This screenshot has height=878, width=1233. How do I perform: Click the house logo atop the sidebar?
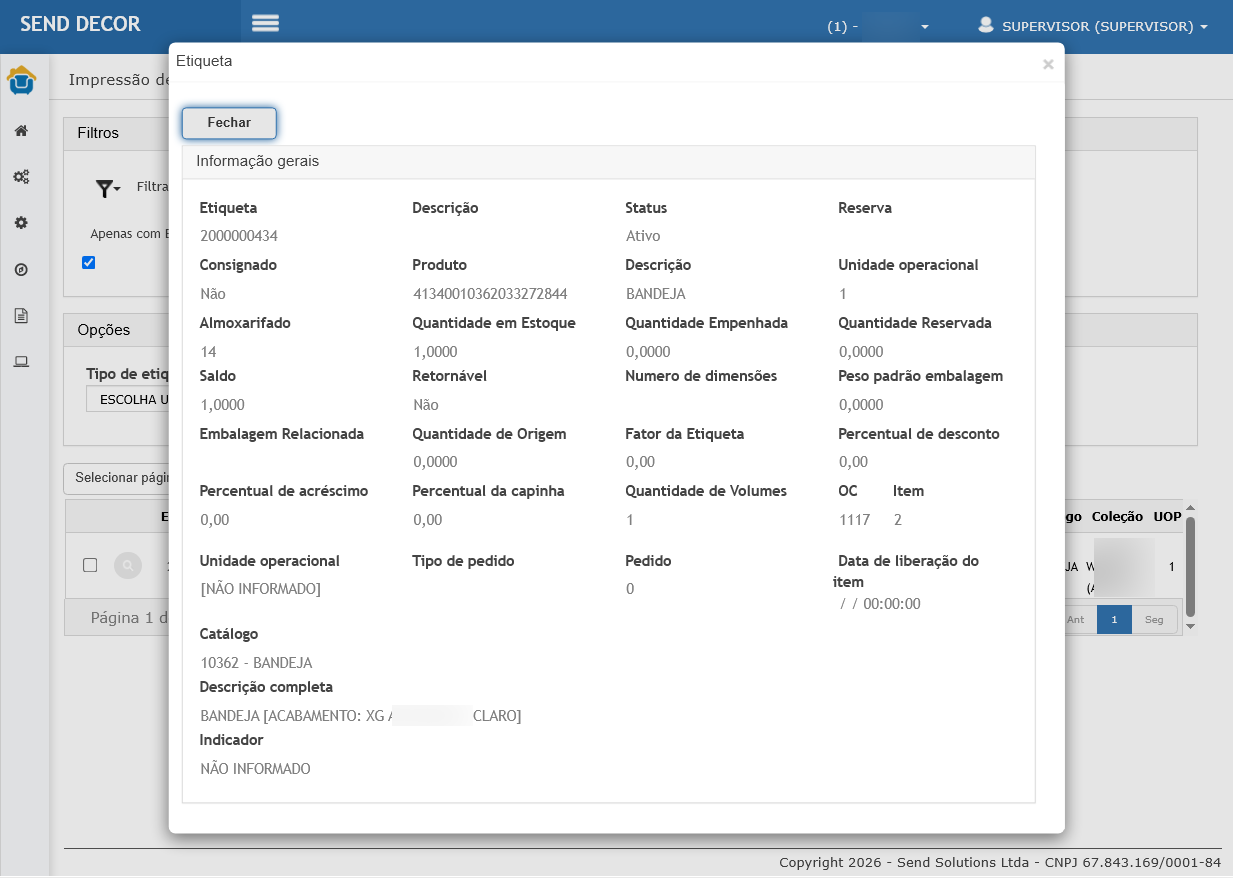[x=21, y=80]
